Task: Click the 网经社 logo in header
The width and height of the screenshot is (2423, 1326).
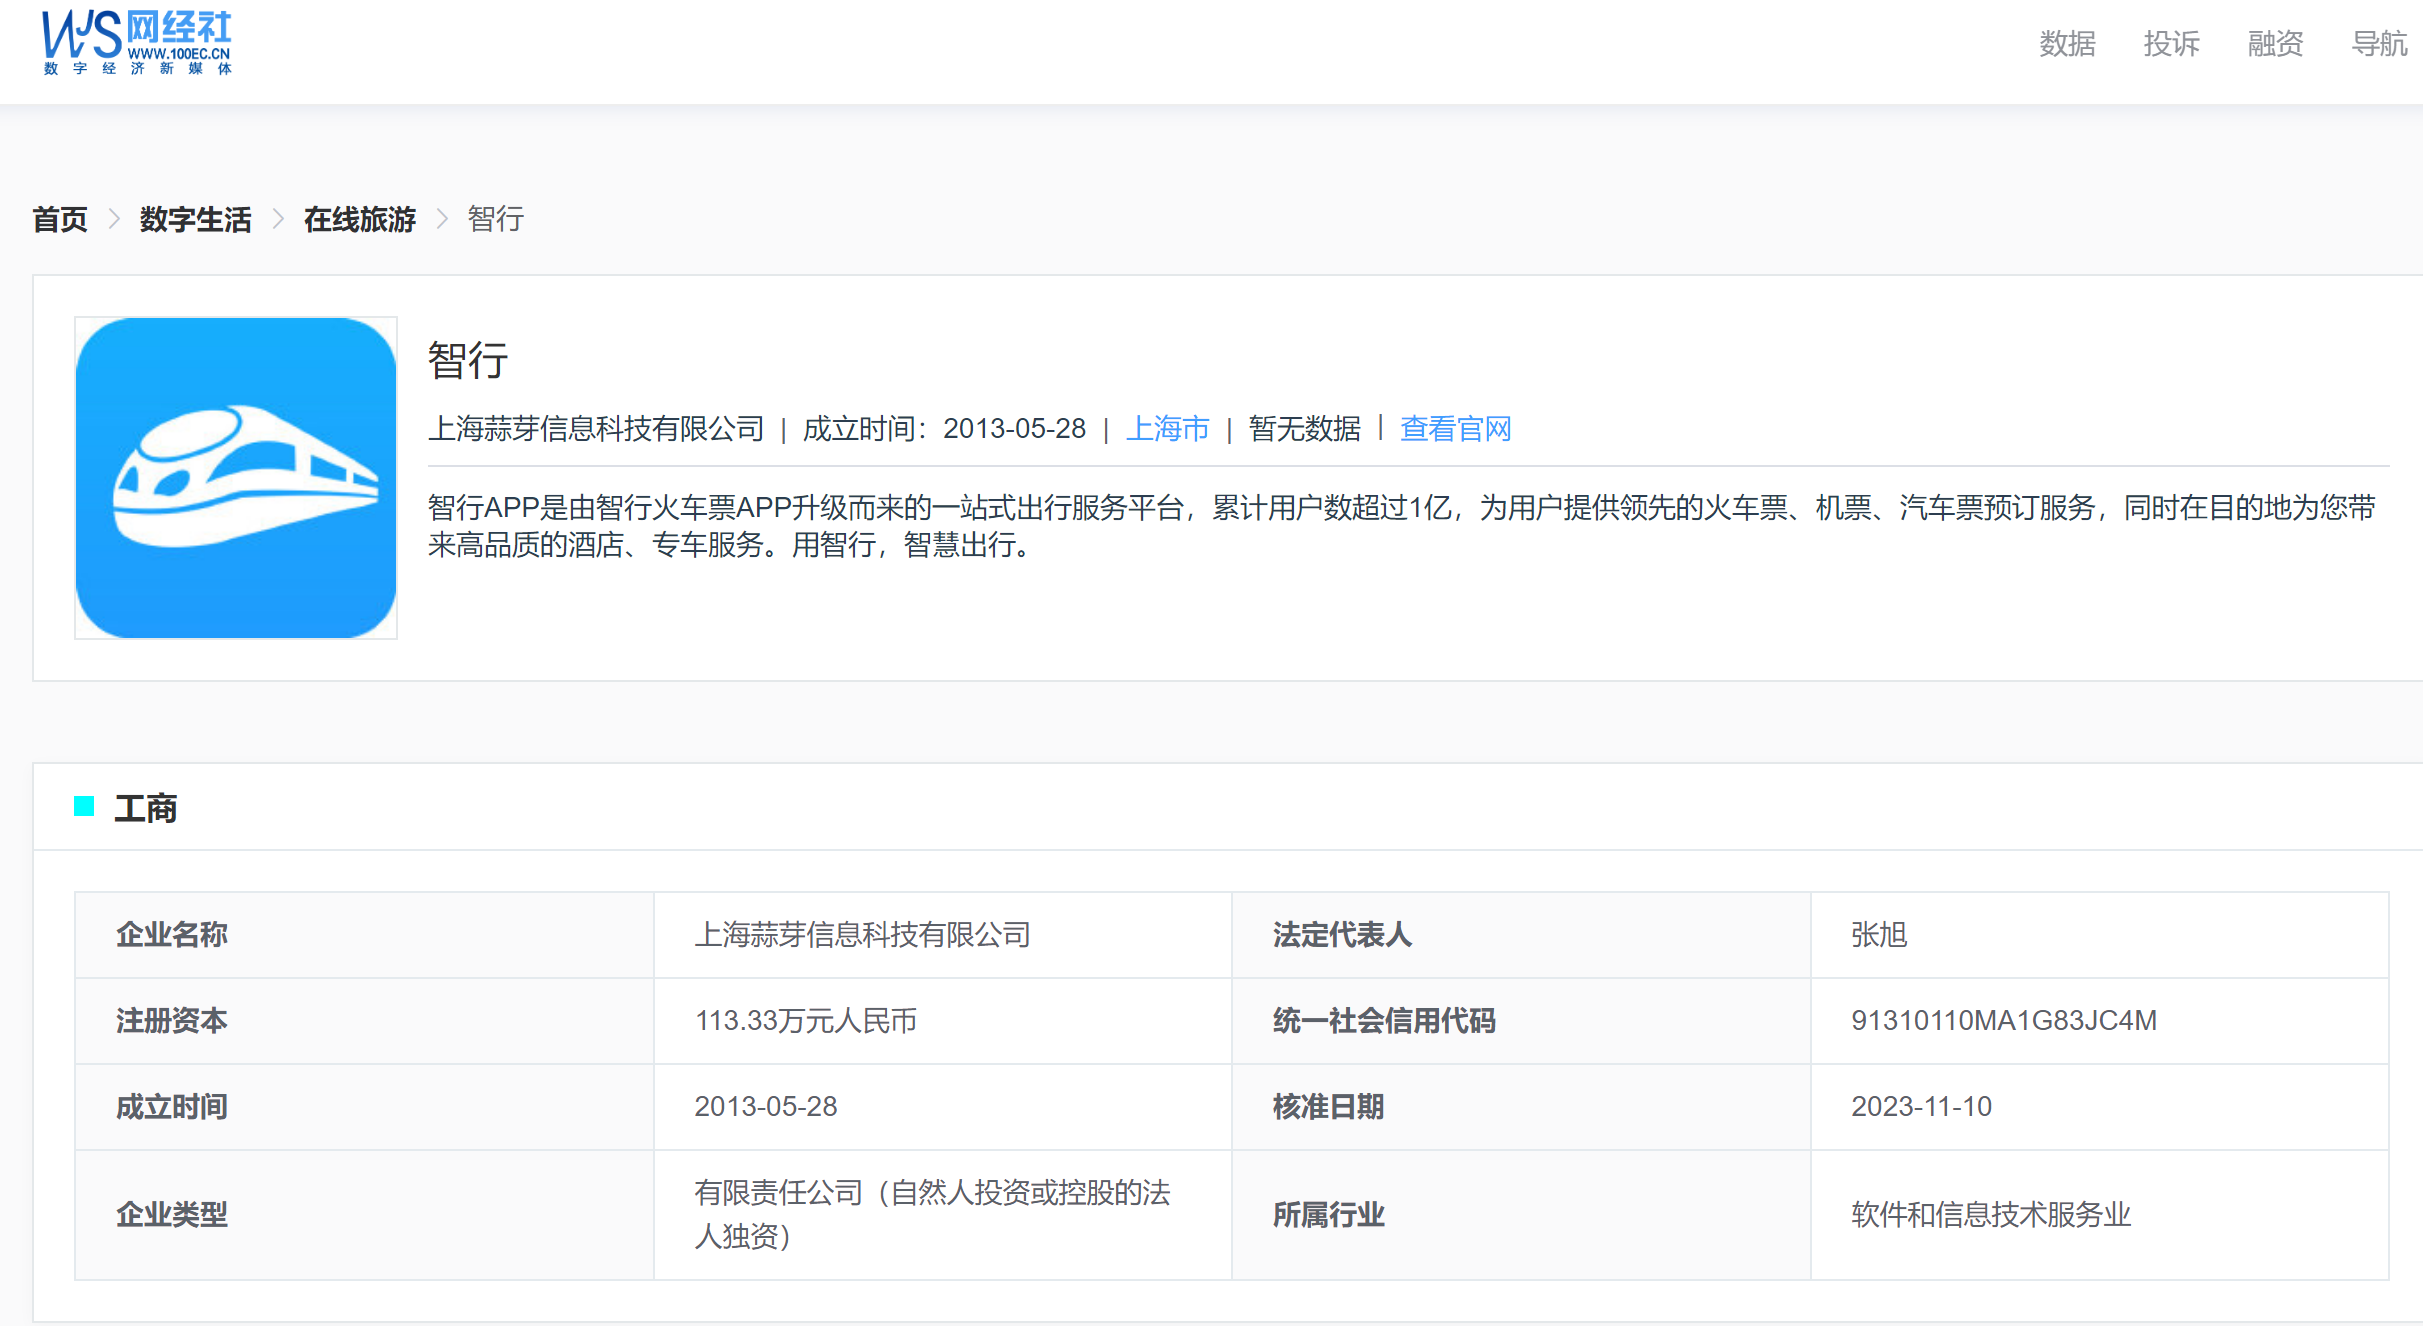Action: 137,42
